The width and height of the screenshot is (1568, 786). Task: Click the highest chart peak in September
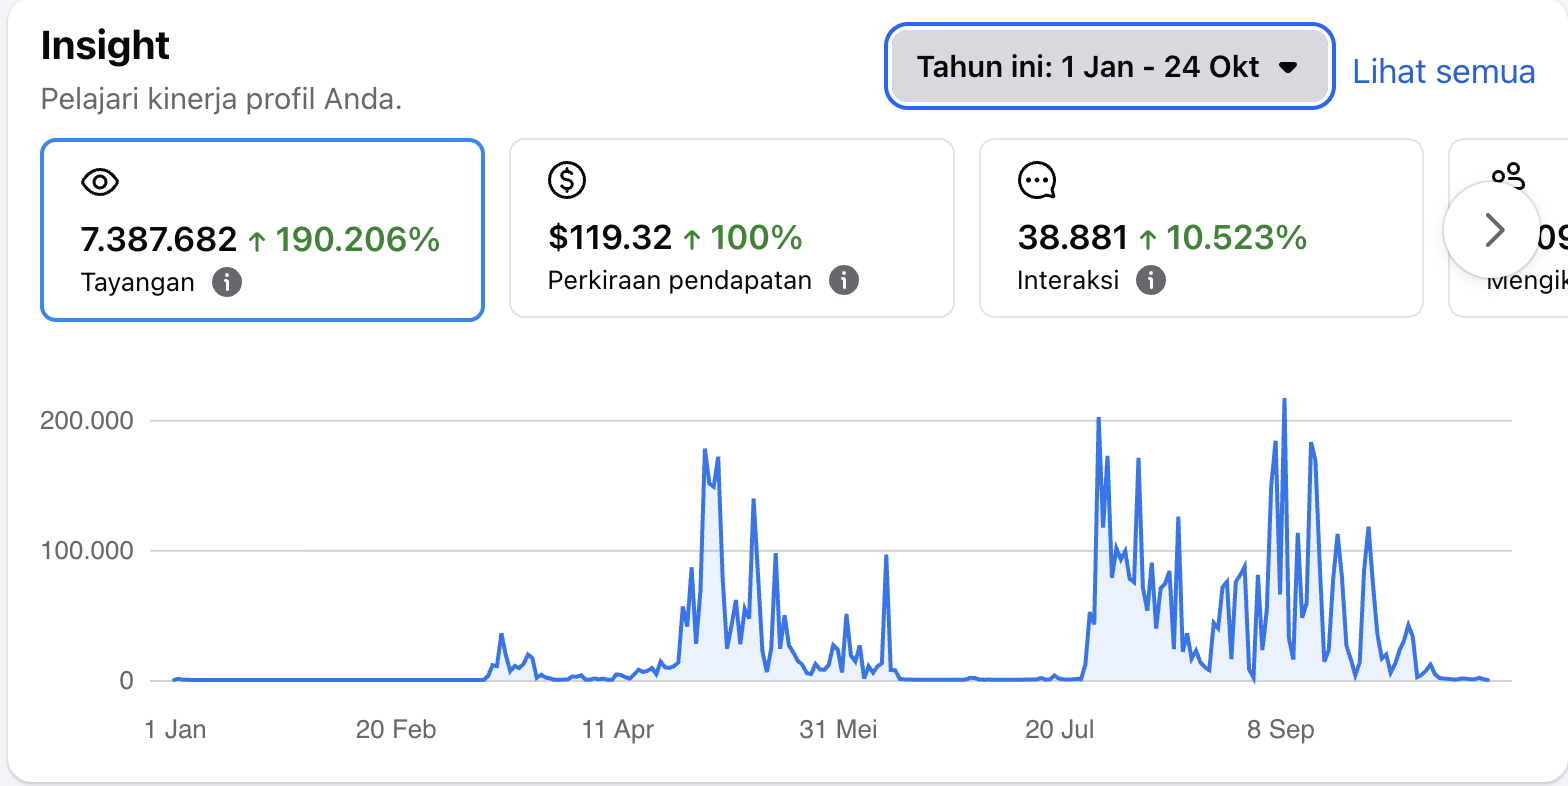[1284, 400]
